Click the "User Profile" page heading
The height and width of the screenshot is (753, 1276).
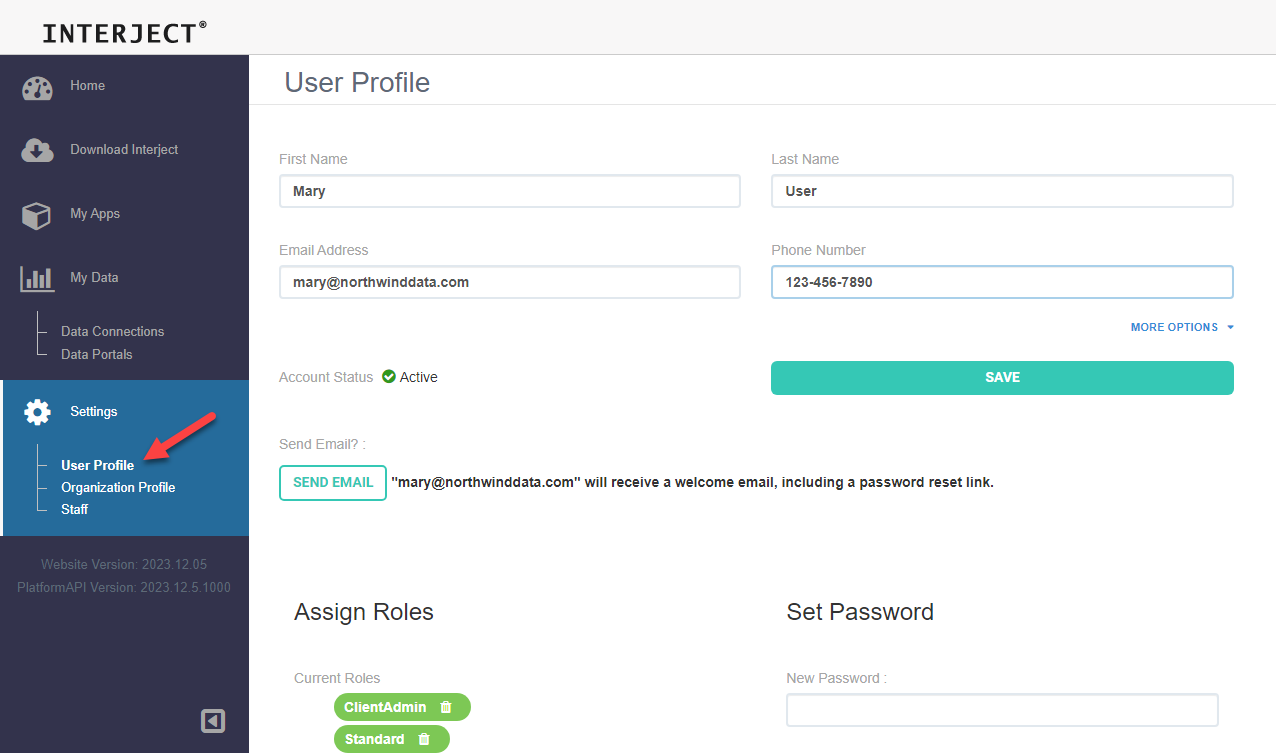357,82
